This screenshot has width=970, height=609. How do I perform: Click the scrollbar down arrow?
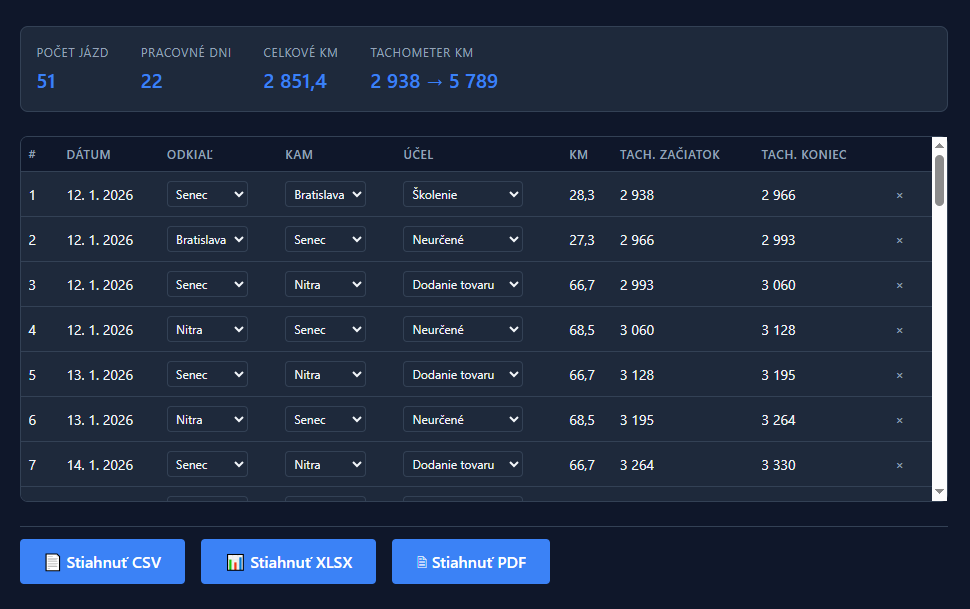click(939, 492)
